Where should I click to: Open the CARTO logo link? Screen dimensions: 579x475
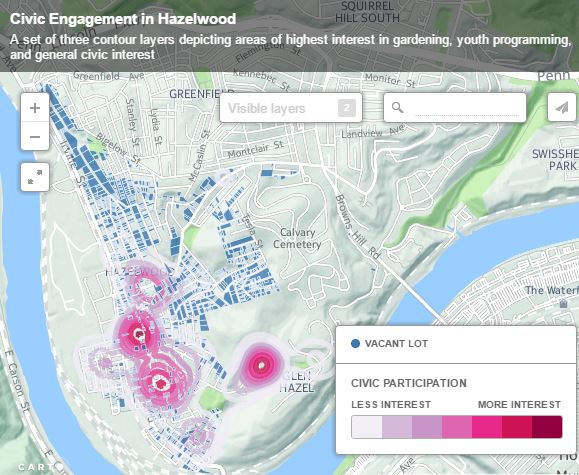[x=40, y=467]
